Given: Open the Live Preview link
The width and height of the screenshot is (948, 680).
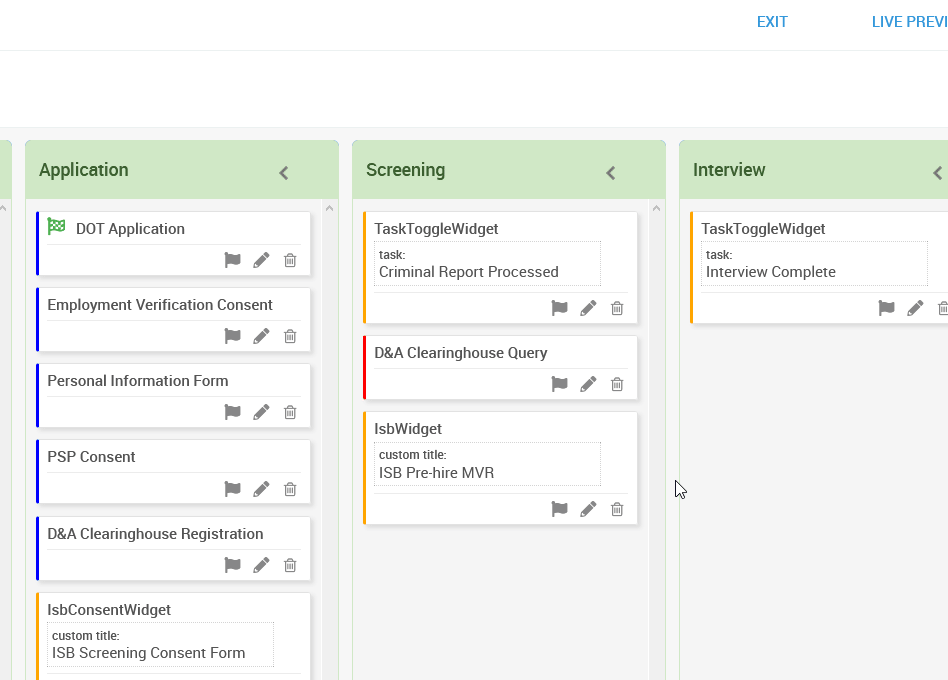Looking at the screenshot, I should (909, 22).
